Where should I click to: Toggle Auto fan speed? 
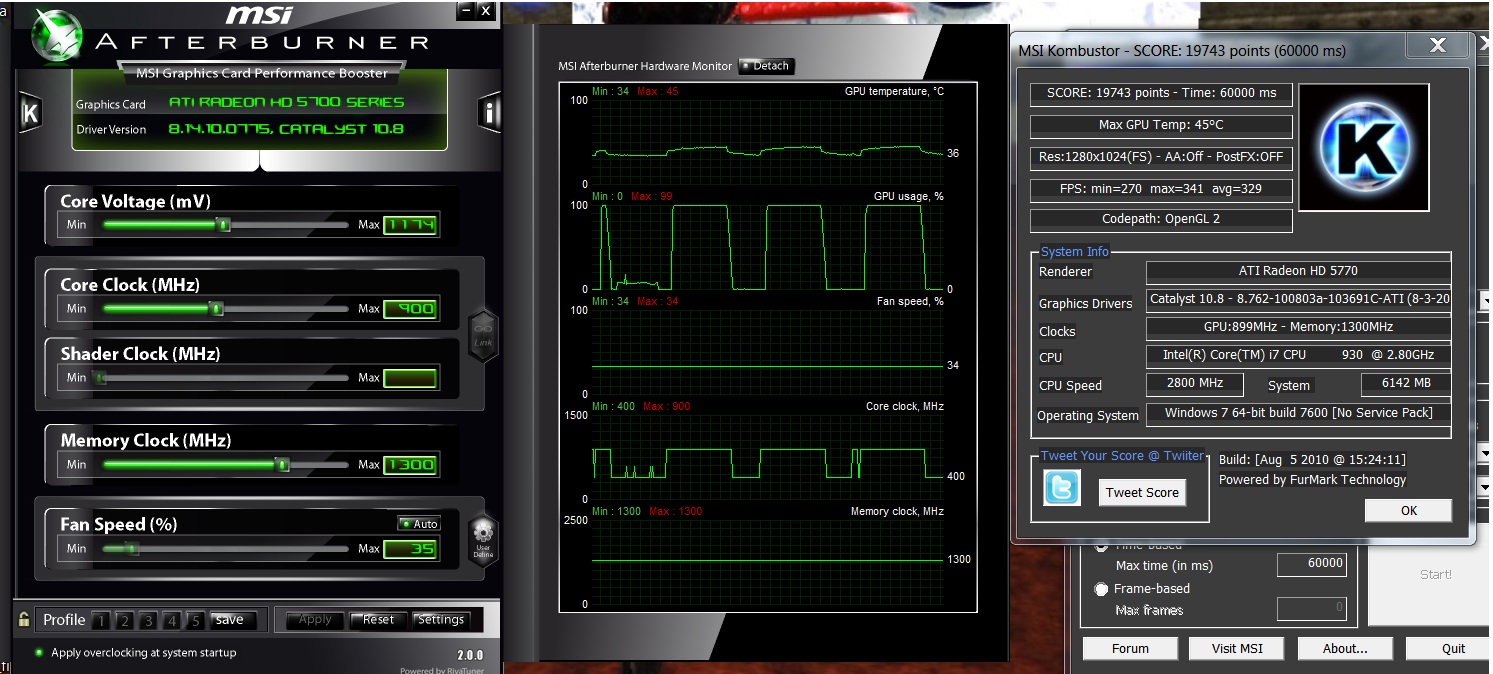point(419,524)
